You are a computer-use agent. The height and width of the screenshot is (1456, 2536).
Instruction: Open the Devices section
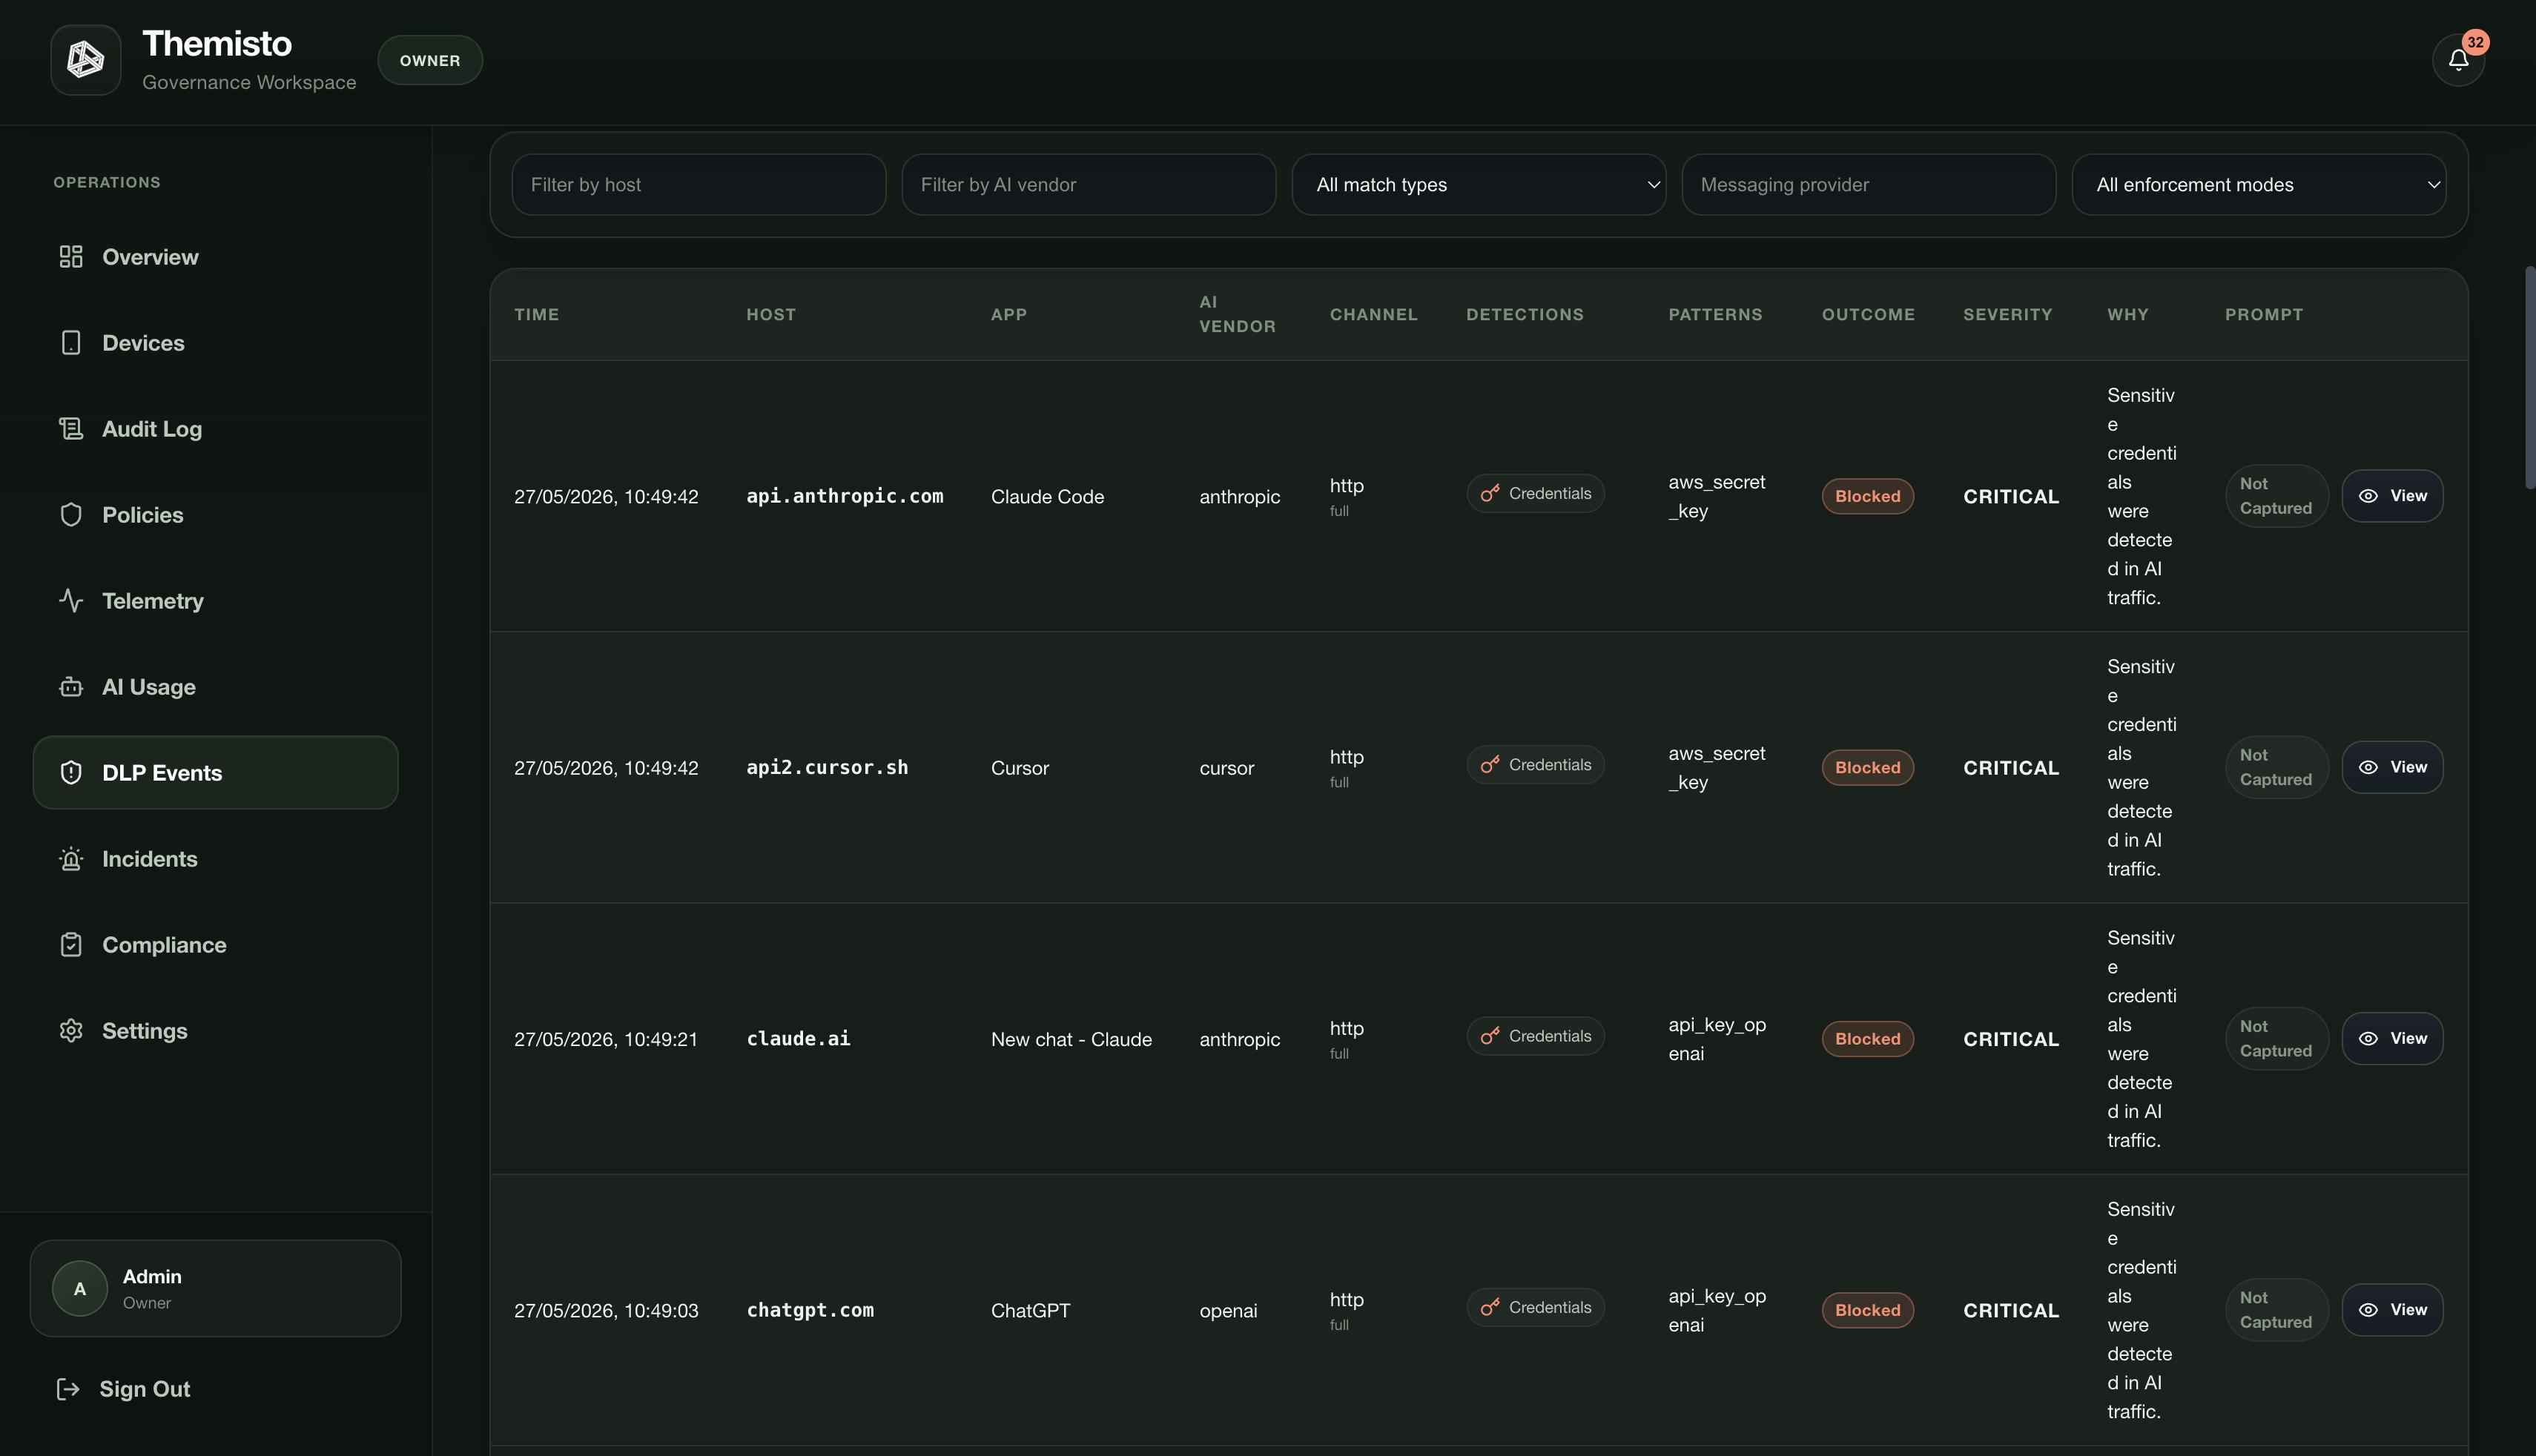(216, 343)
